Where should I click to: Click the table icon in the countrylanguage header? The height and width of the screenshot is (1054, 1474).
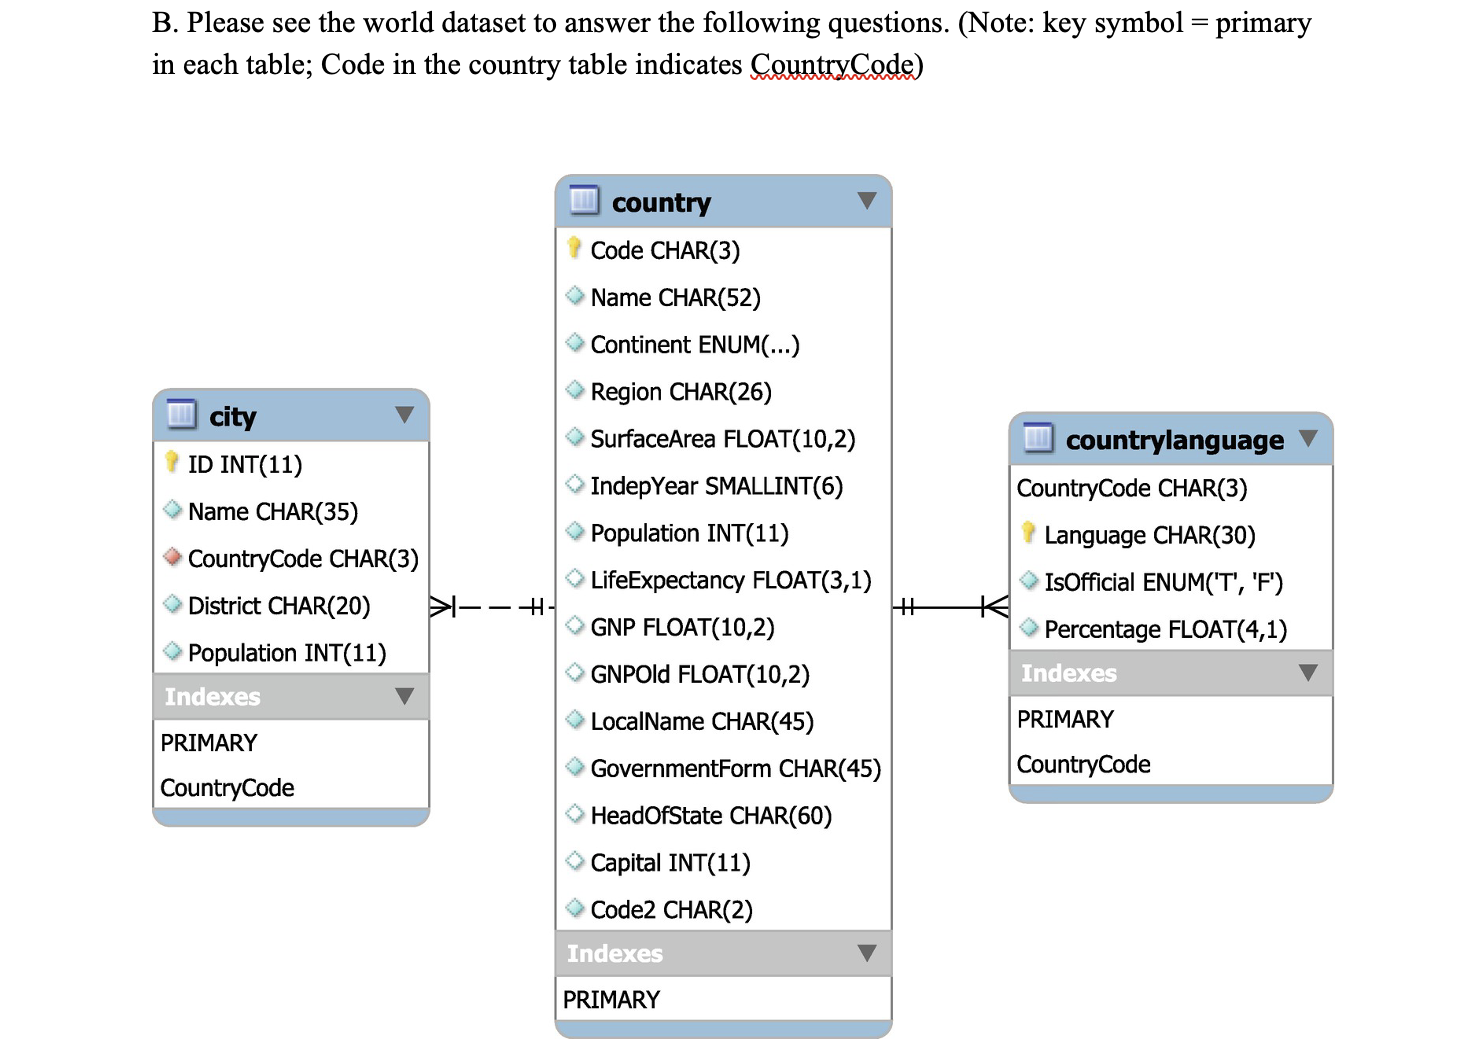[x=1038, y=438]
